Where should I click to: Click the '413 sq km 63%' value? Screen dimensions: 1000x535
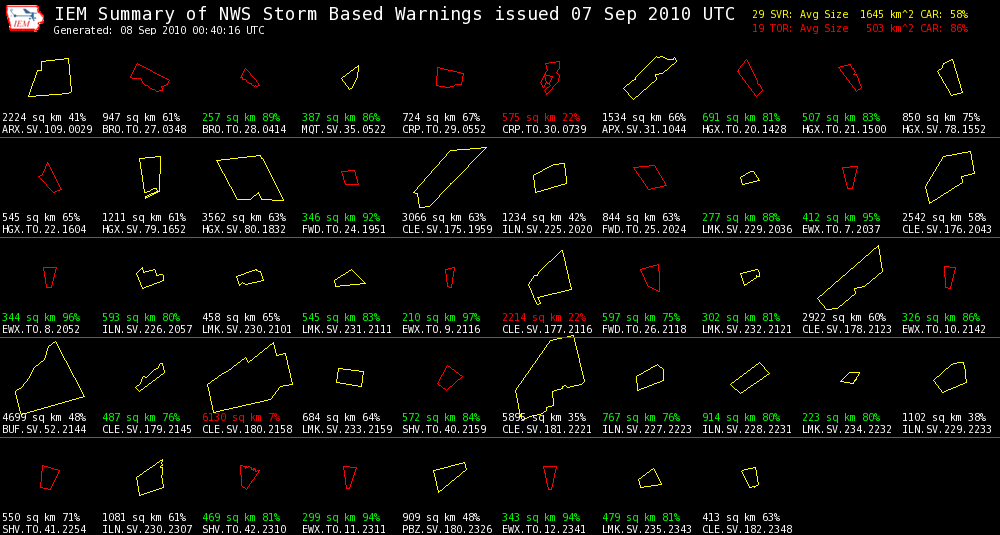tap(741, 518)
